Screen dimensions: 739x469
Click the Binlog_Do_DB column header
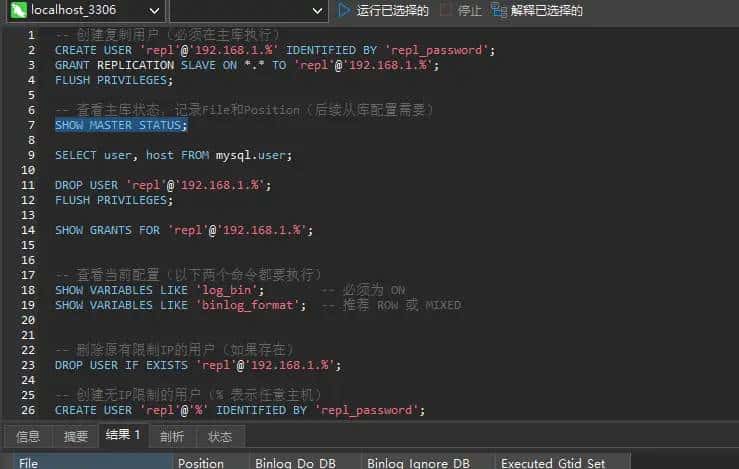(x=305, y=462)
